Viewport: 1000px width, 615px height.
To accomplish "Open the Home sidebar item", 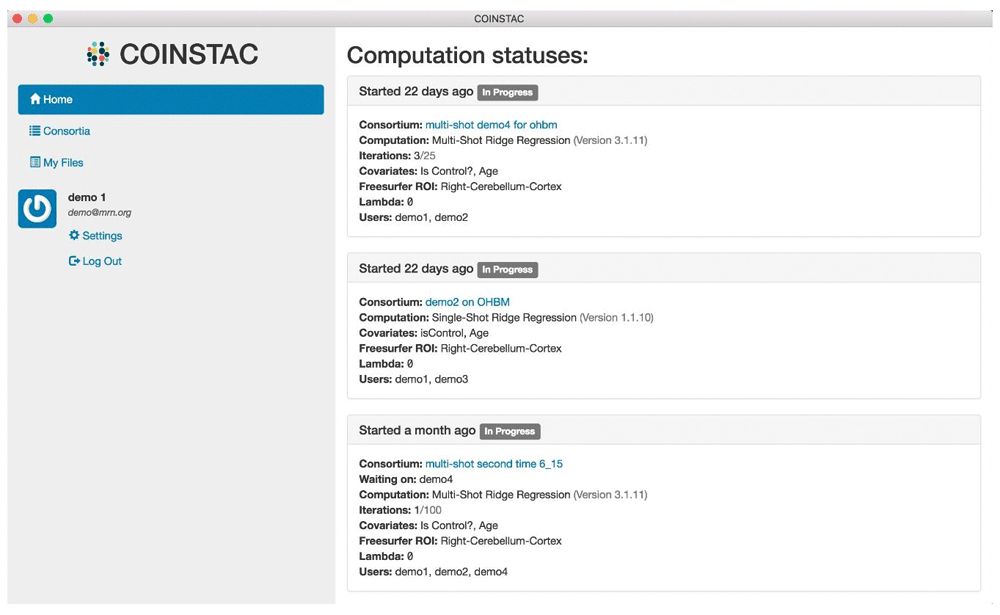I will (171, 100).
